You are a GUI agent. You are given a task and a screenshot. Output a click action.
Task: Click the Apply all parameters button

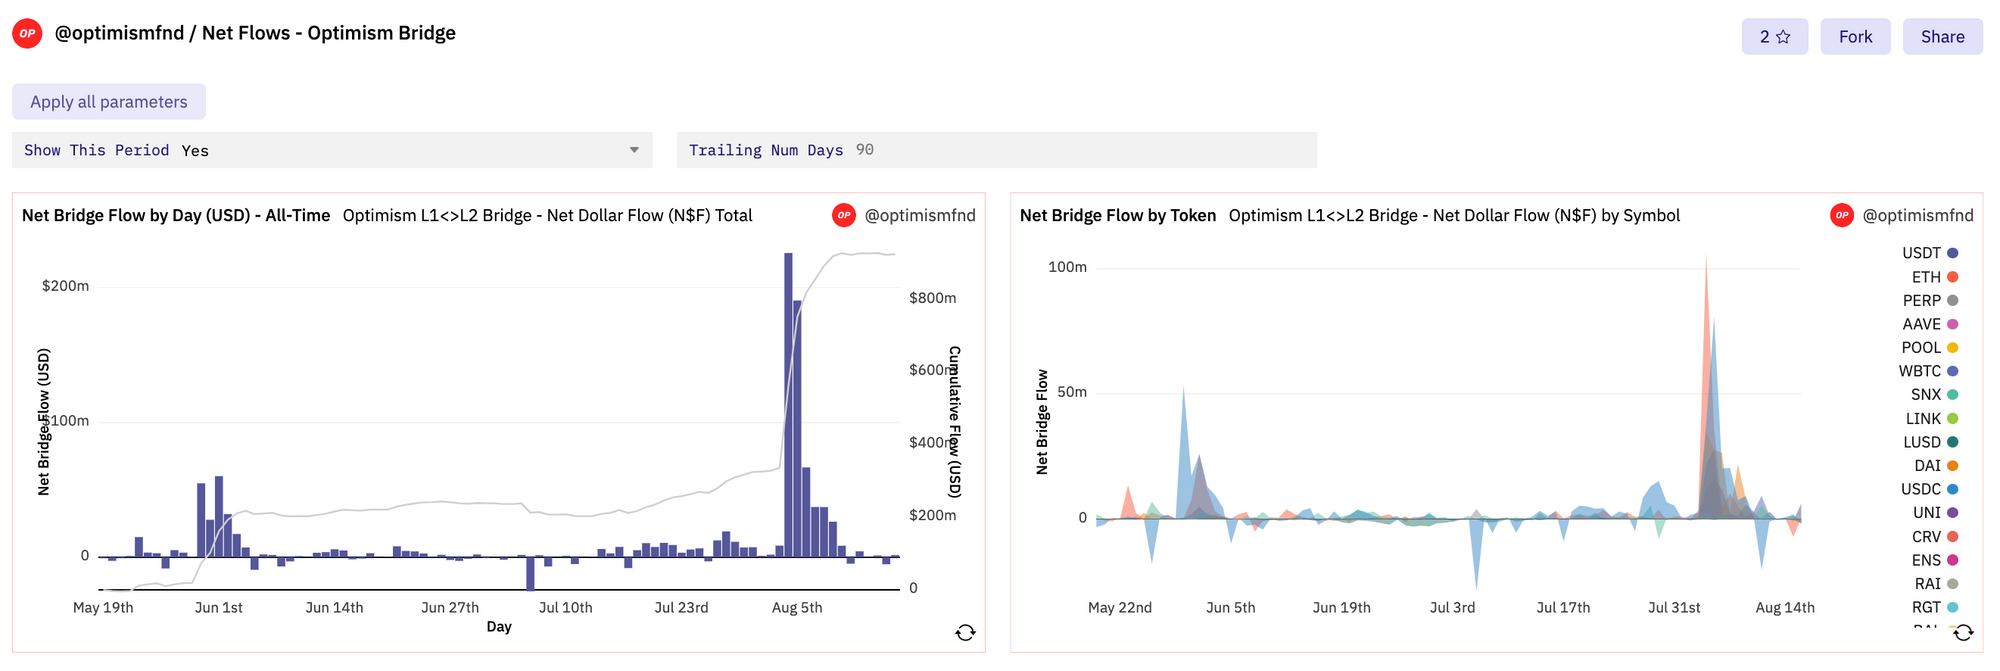(109, 102)
